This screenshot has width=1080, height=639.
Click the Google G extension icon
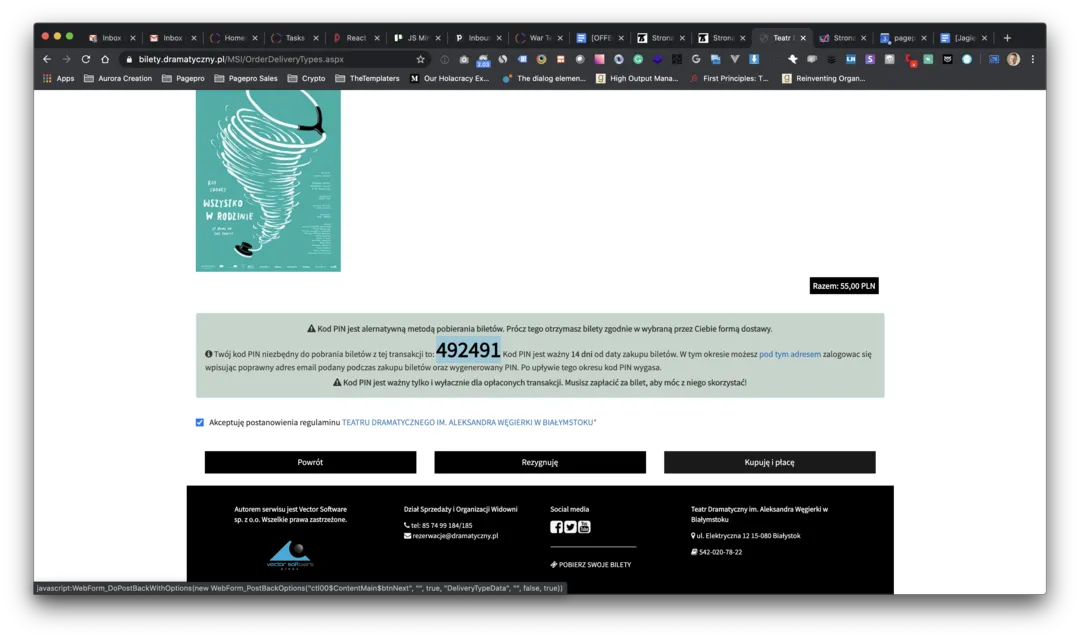point(696,59)
